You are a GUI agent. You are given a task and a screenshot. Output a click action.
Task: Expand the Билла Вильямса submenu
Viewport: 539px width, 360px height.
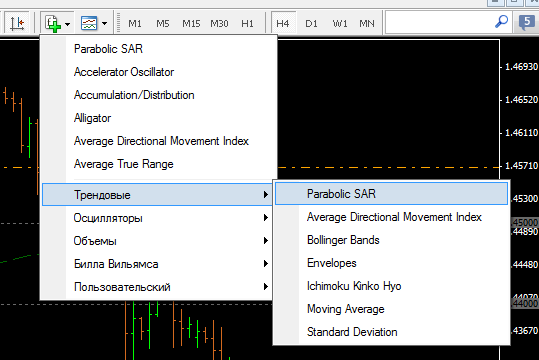click(x=157, y=264)
